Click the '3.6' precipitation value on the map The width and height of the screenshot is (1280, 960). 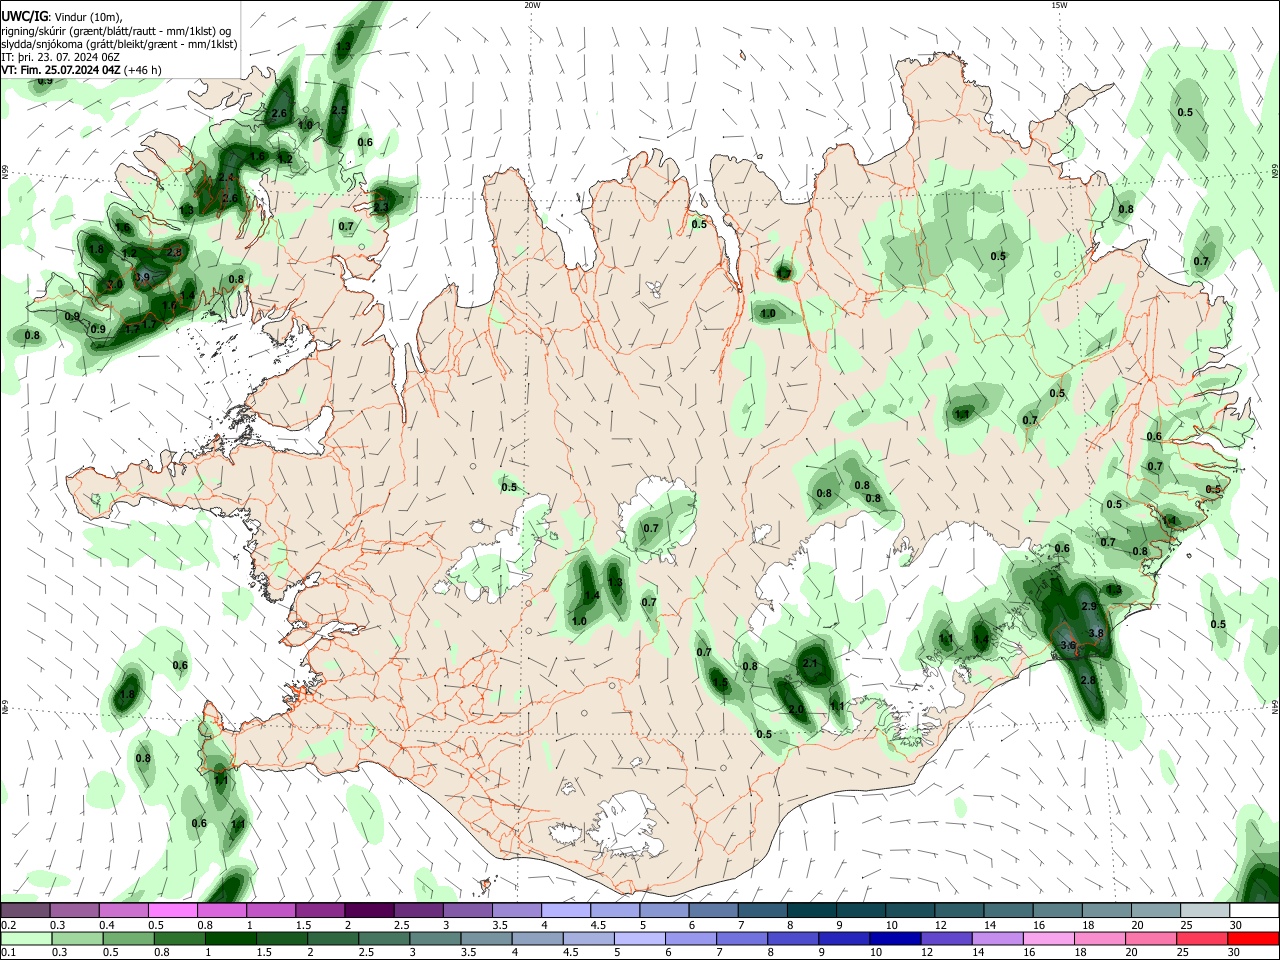1067,646
